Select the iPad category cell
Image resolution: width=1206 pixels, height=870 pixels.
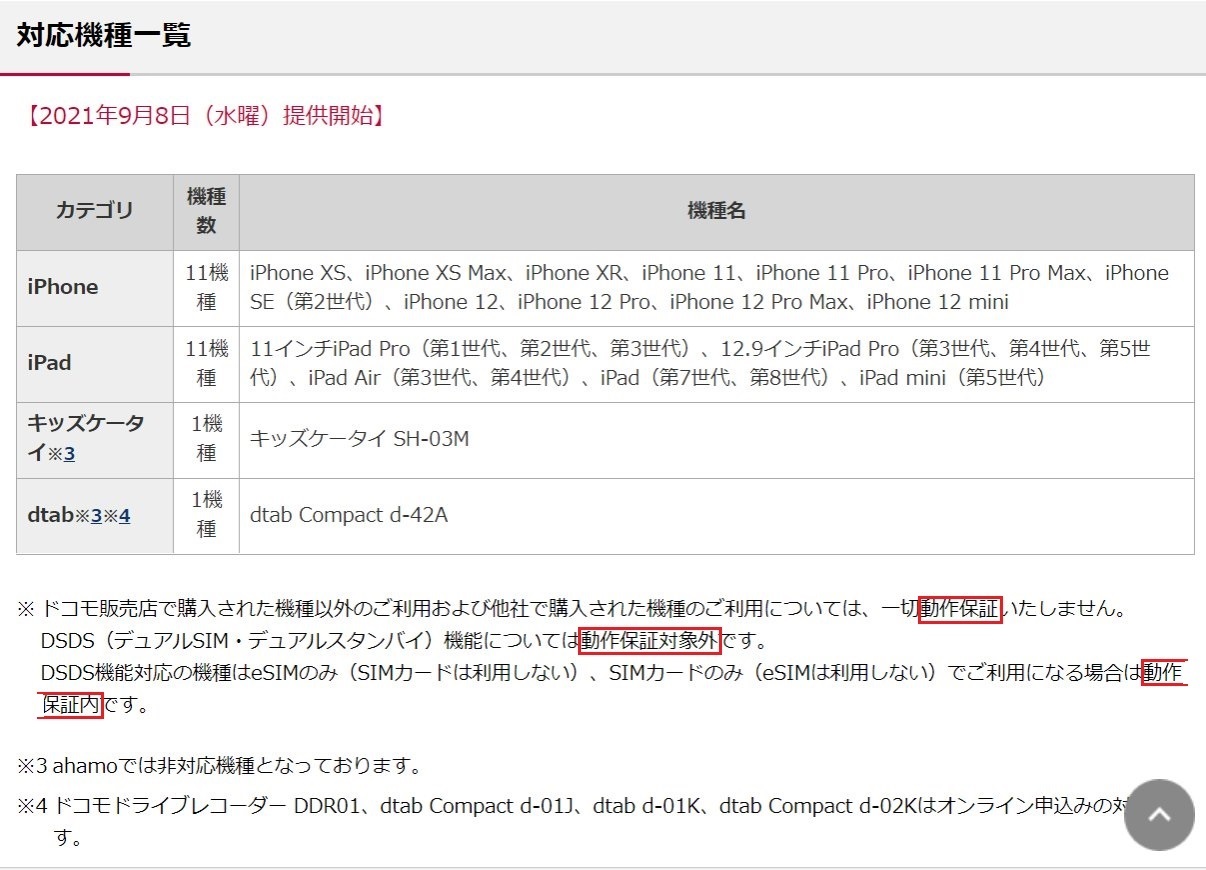pos(95,364)
